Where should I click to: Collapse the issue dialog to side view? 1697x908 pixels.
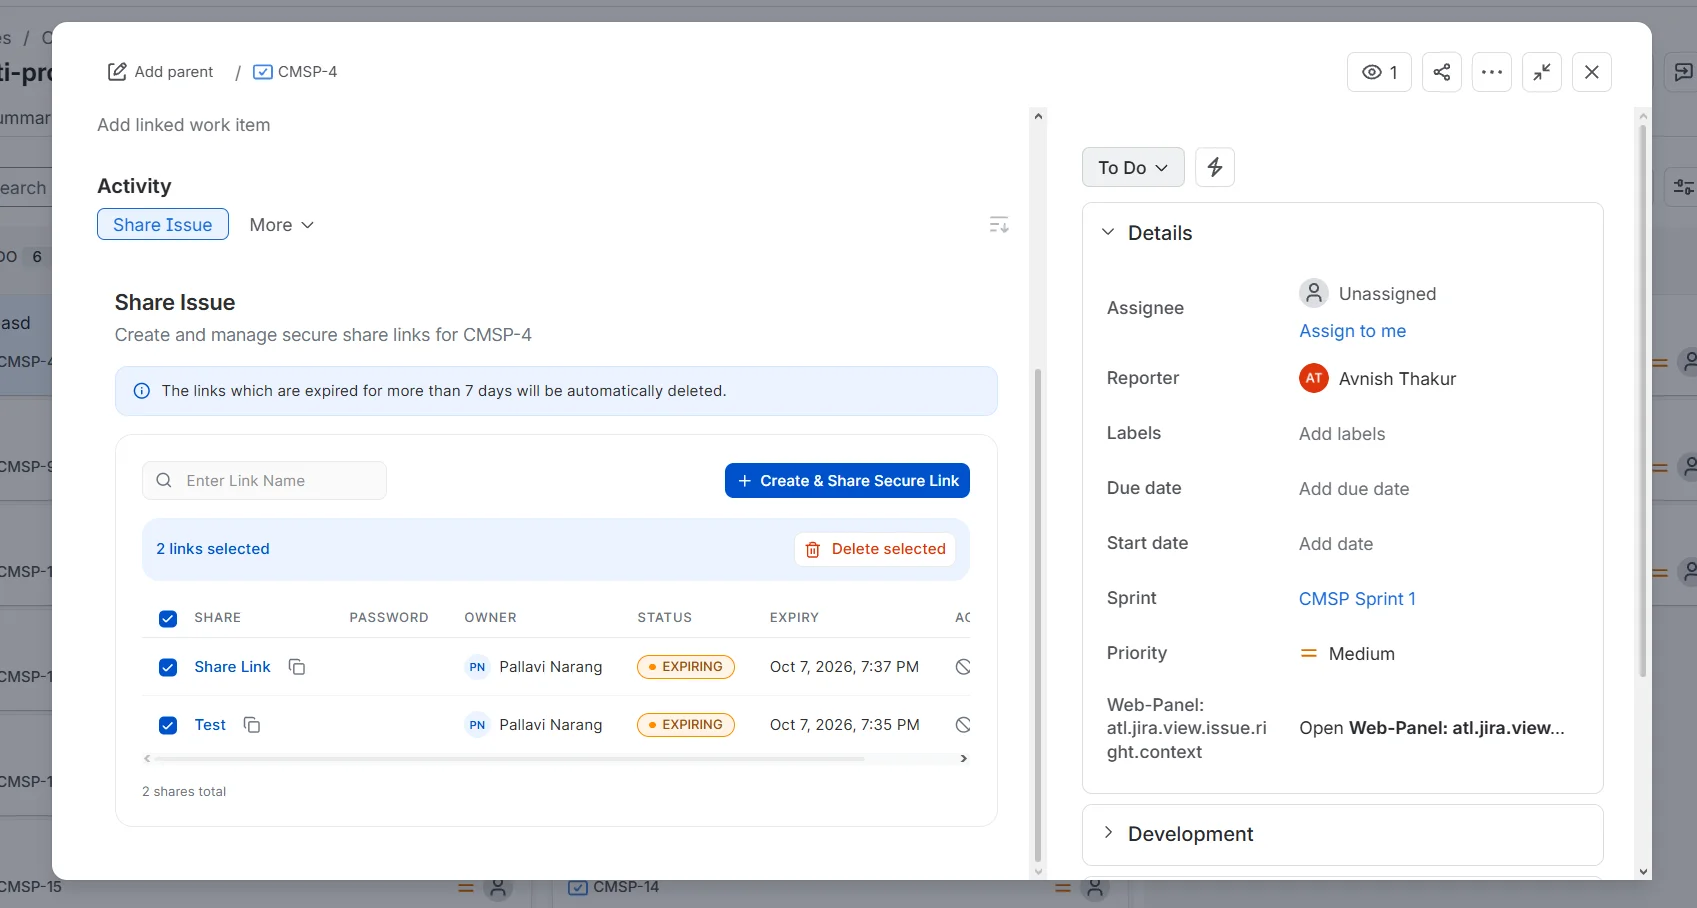click(x=1542, y=72)
